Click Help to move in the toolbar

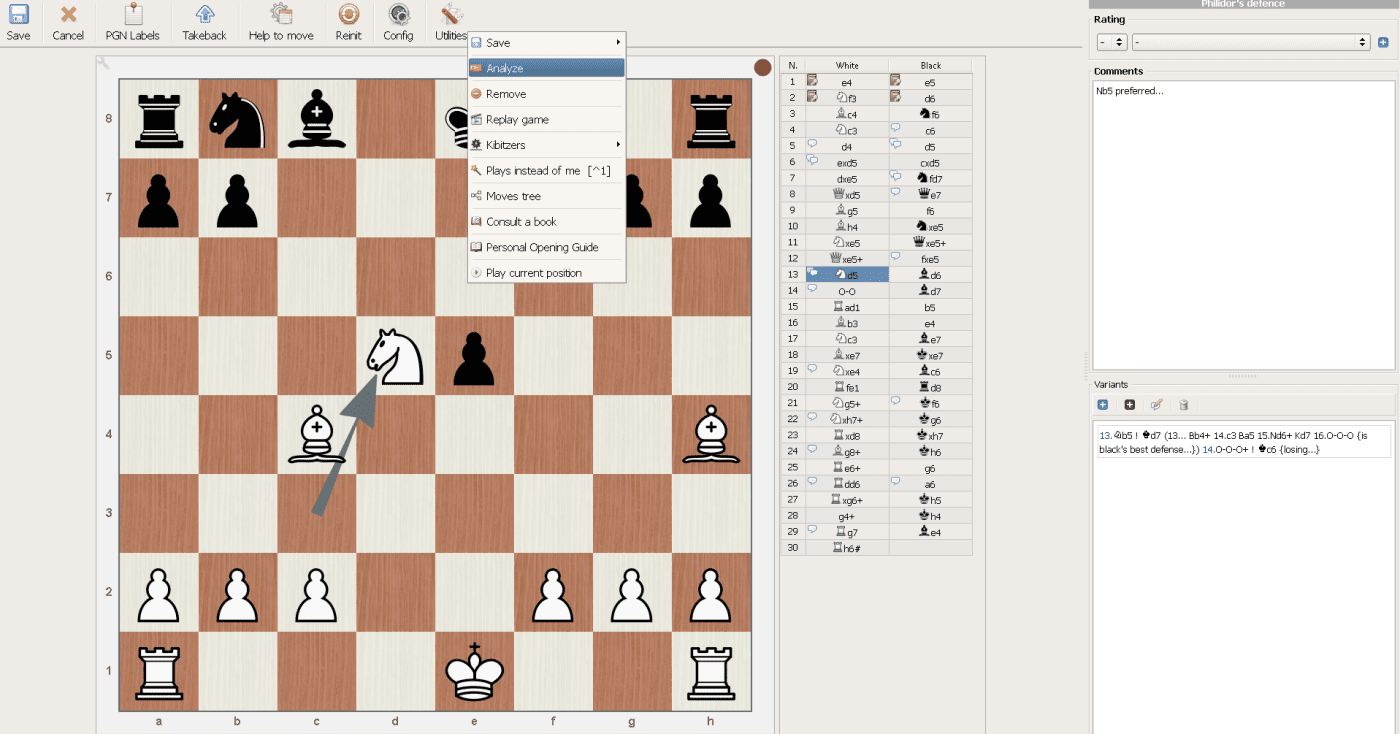(281, 22)
